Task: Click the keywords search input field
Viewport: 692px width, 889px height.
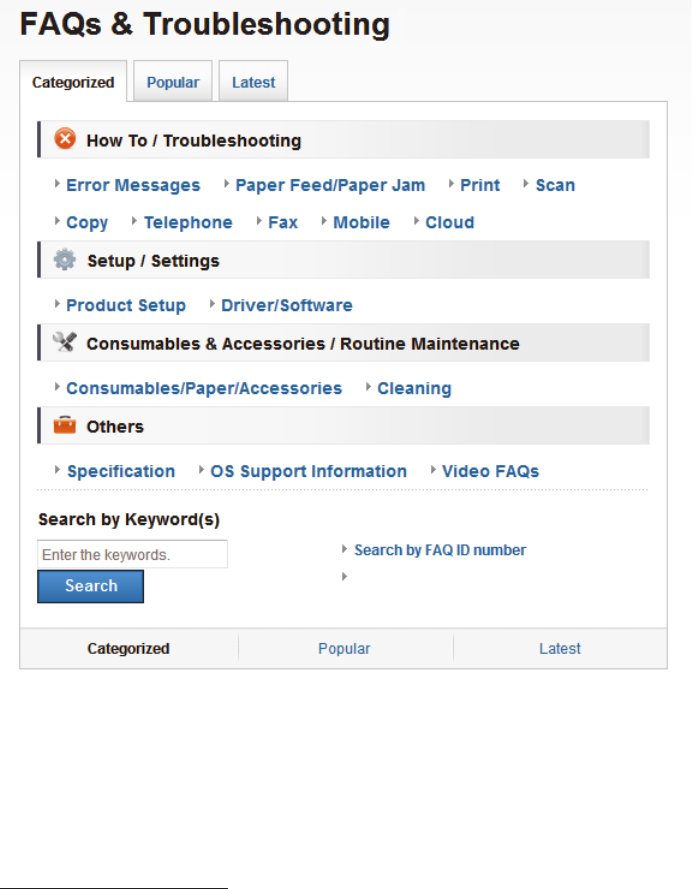Action: click(x=132, y=554)
